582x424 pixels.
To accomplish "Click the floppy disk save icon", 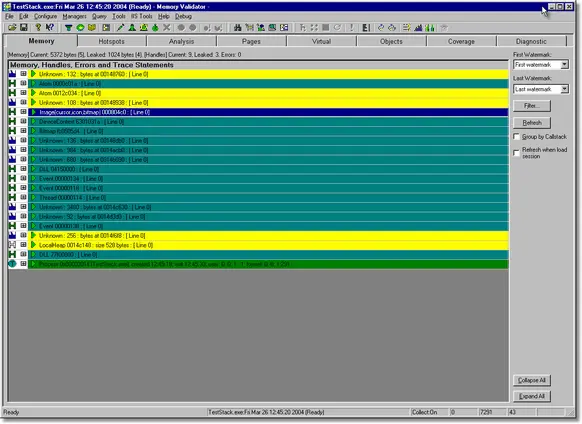I will (x=24, y=27).
